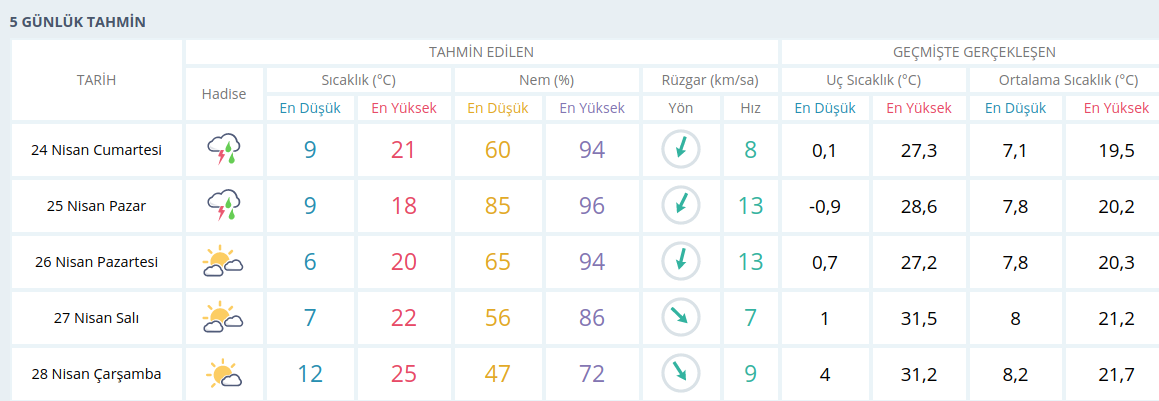Click the Hadise column header

[x=224, y=94]
